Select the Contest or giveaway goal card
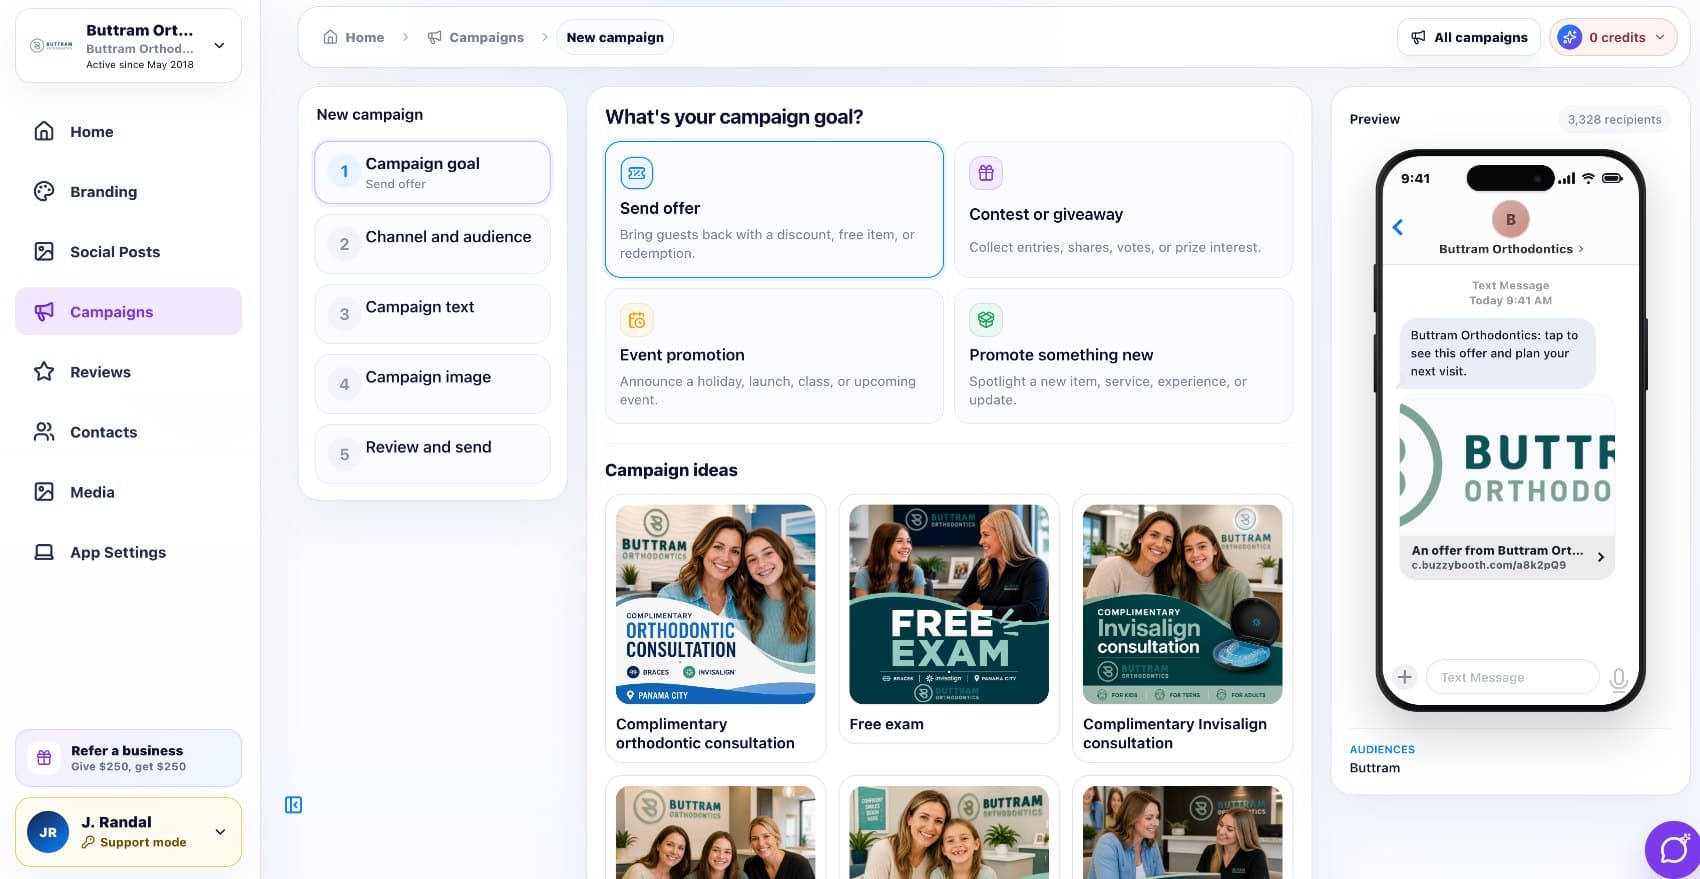The image size is (1700, 879). pos(1123,209)
